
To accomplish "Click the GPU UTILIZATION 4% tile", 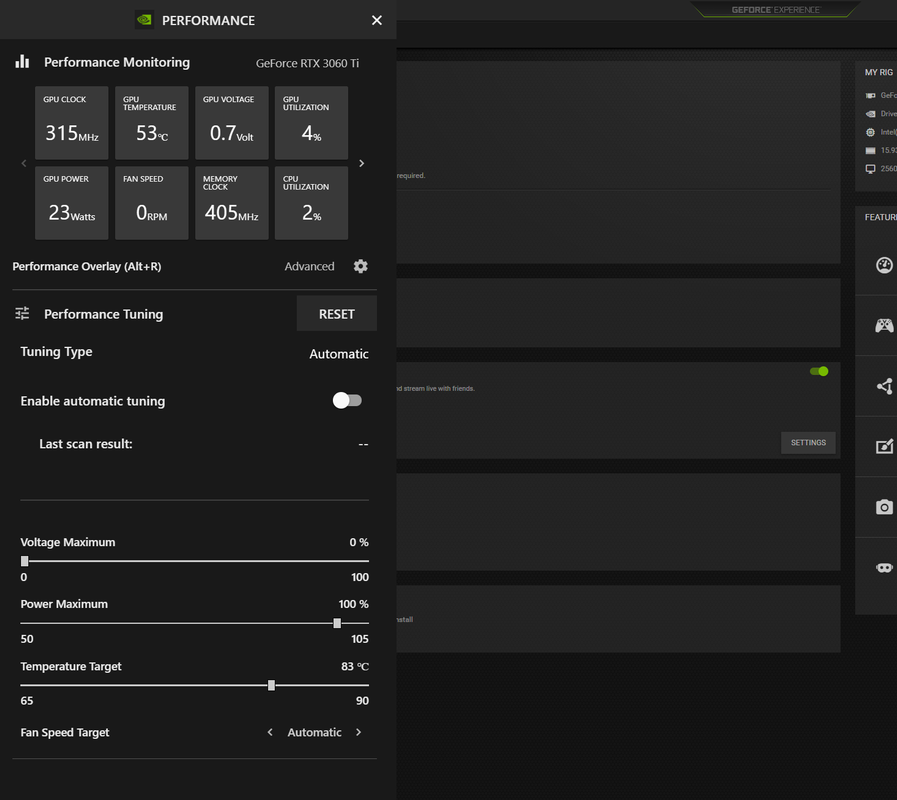I will click(x=311, y=122).
